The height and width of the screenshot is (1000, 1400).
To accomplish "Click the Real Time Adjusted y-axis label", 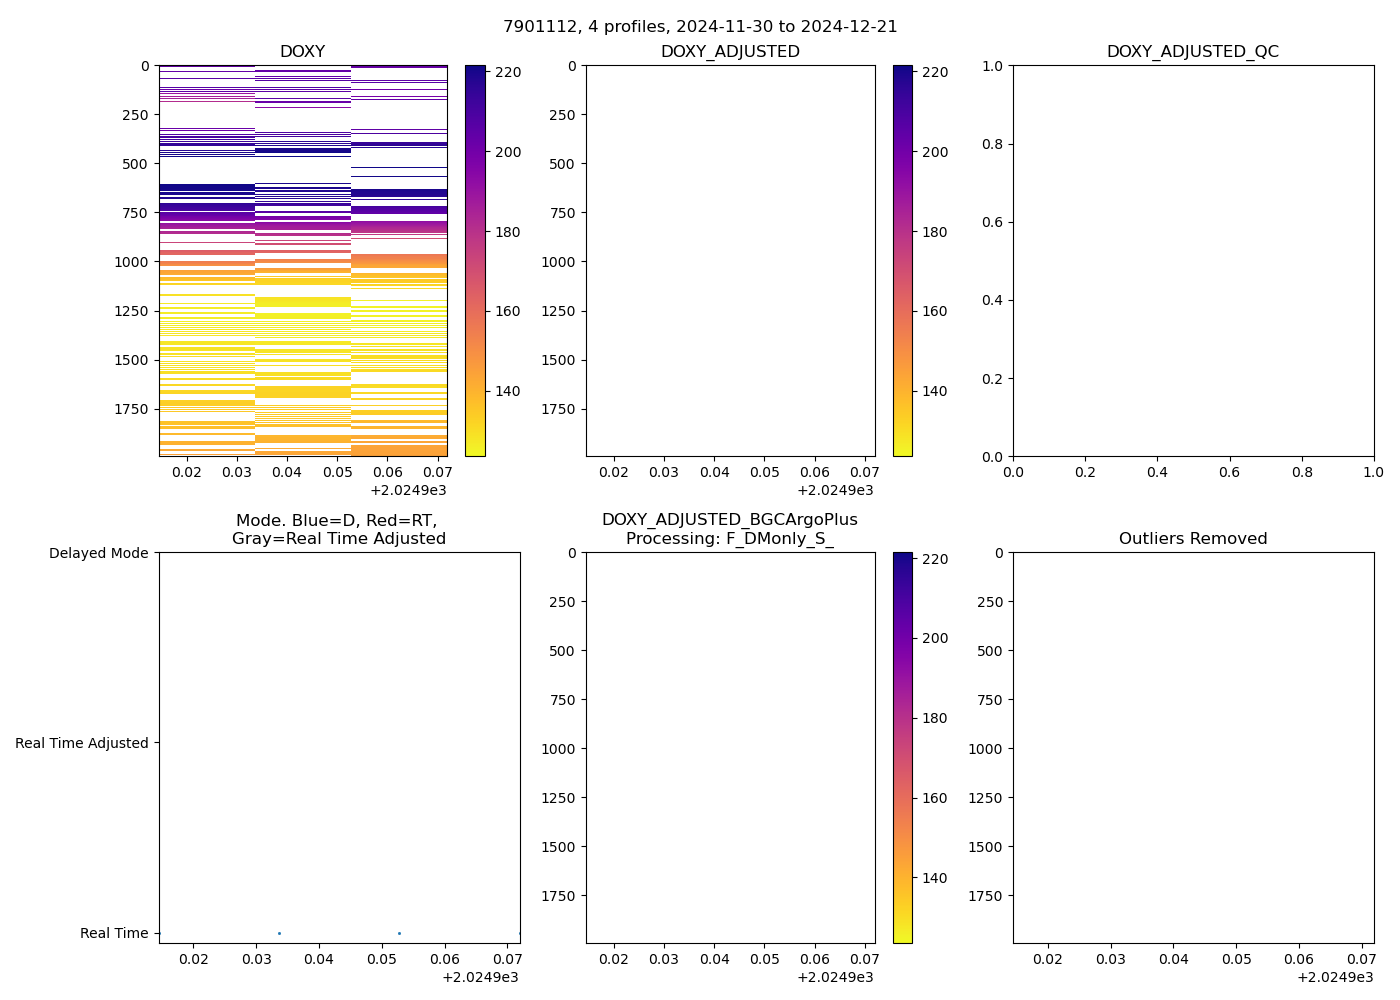I will click(x=82, y=743).
